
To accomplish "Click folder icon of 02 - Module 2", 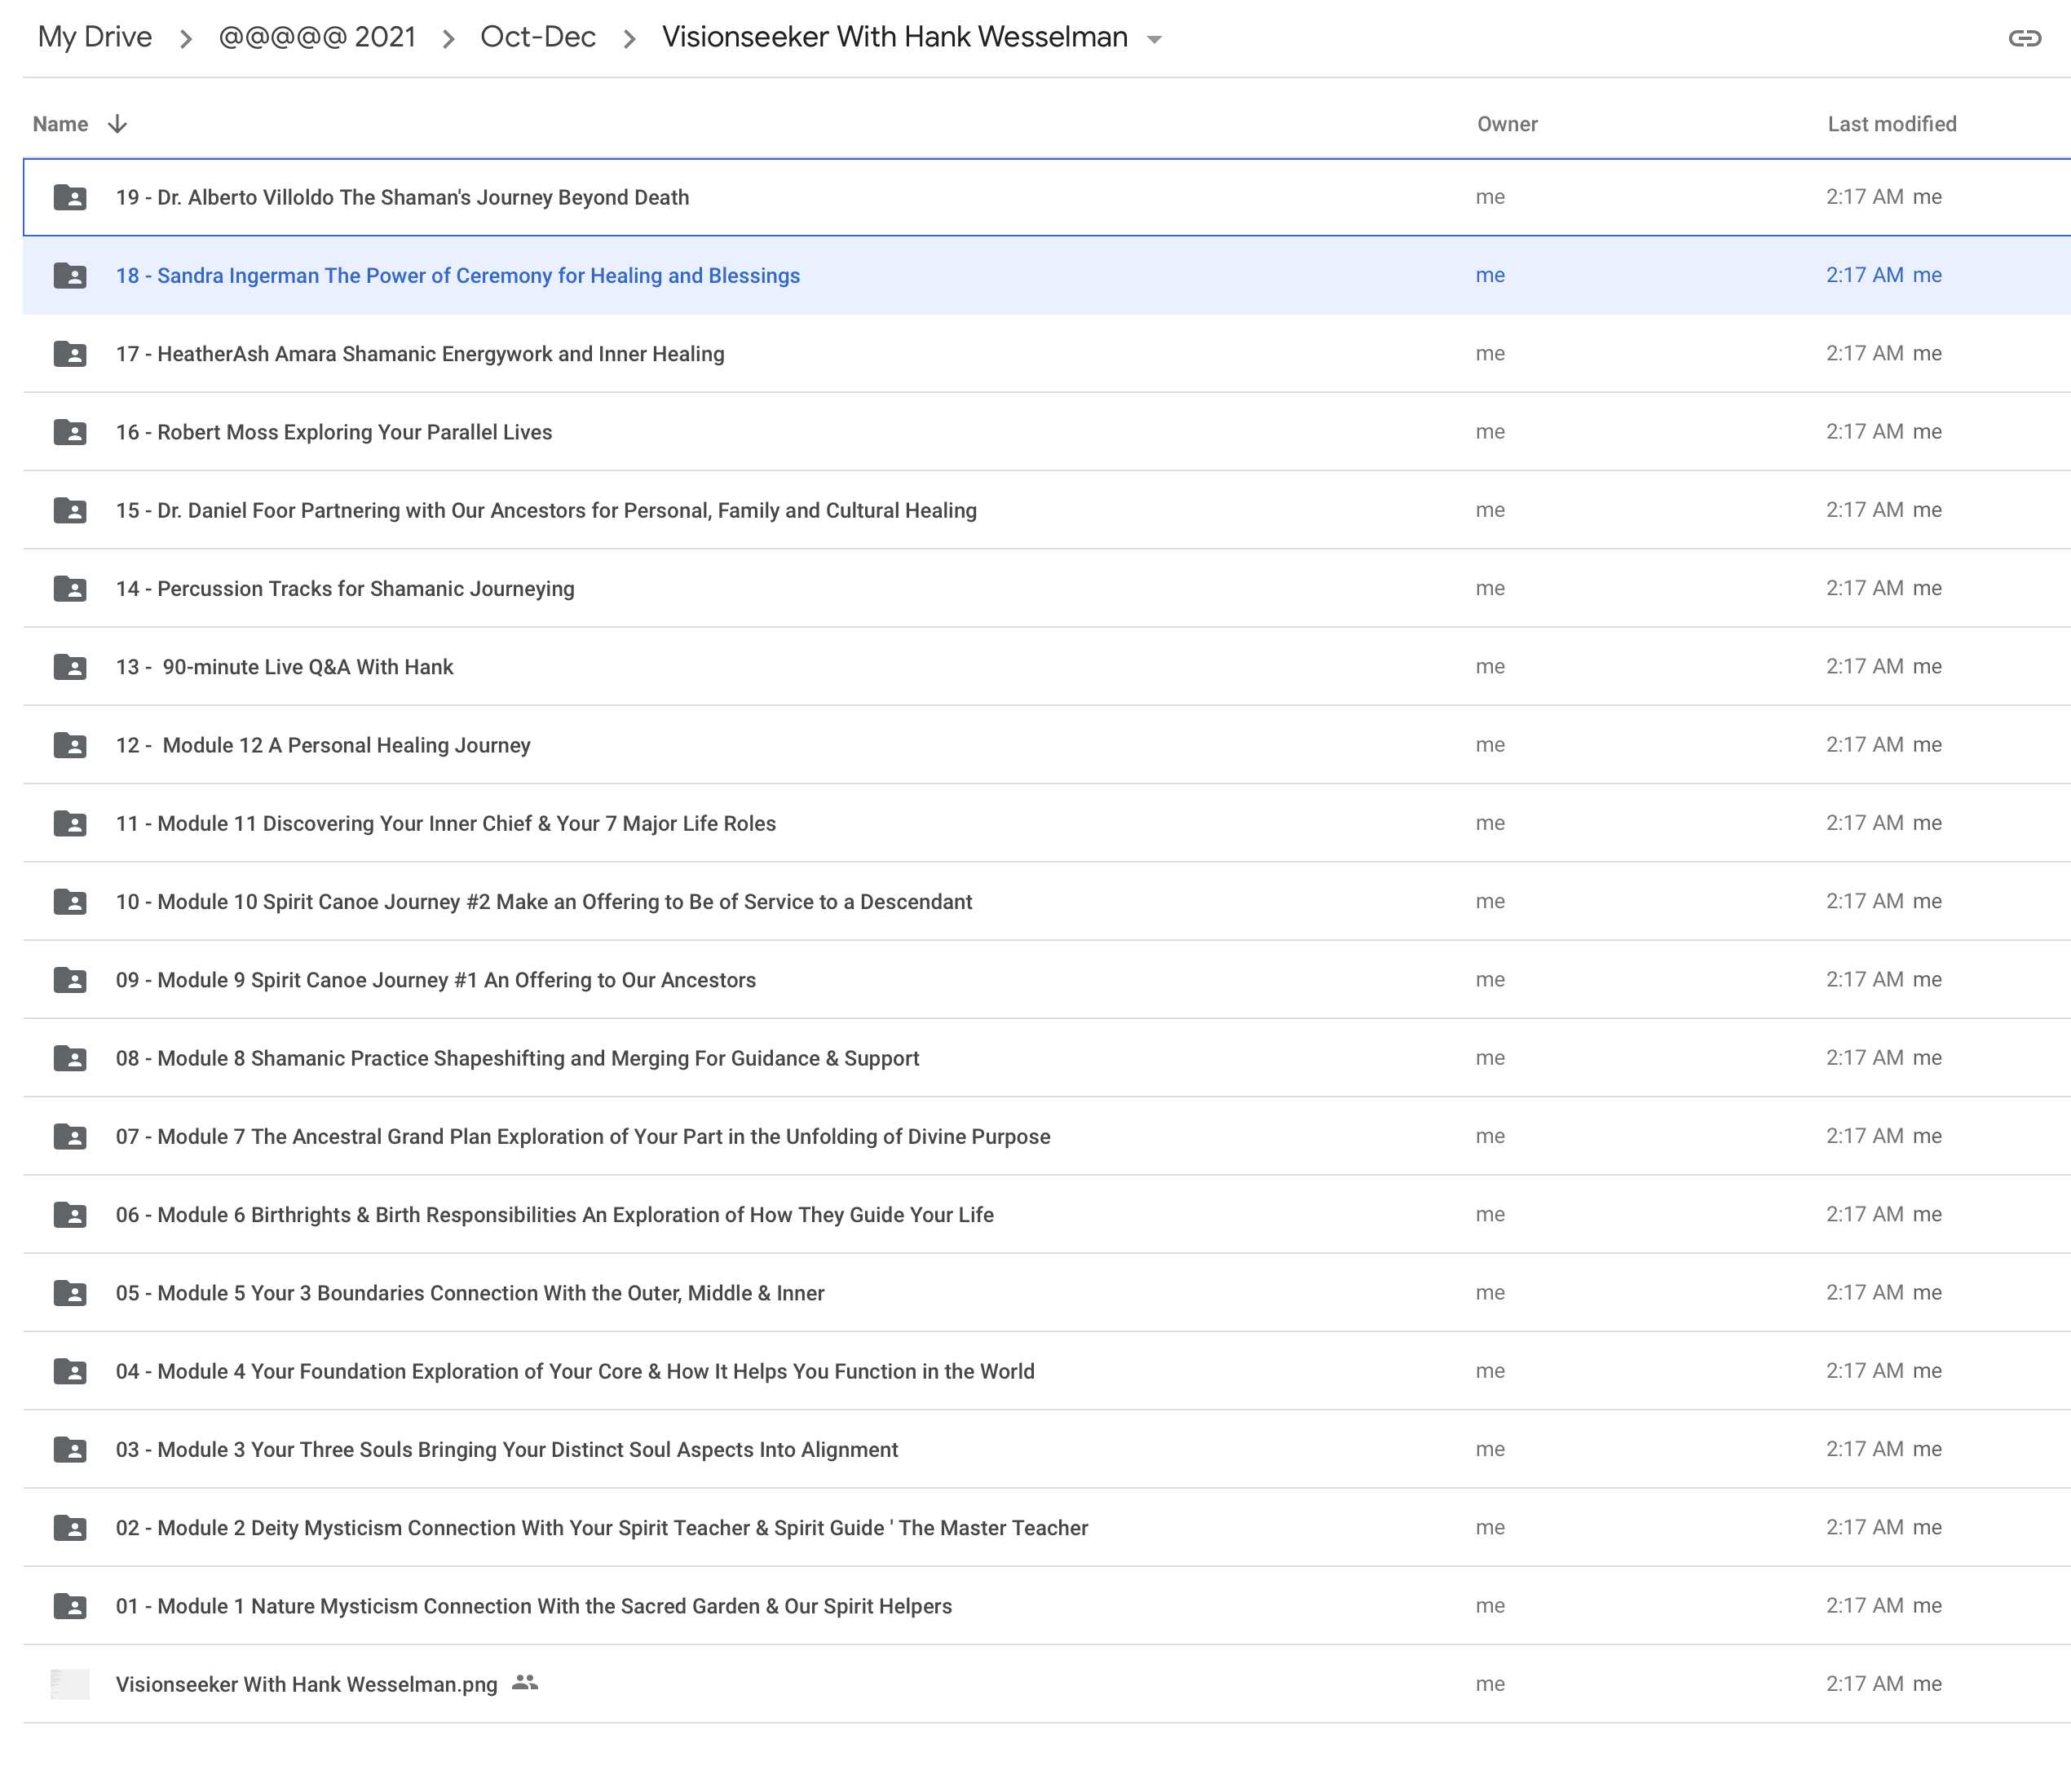I will click(70, 1527).
